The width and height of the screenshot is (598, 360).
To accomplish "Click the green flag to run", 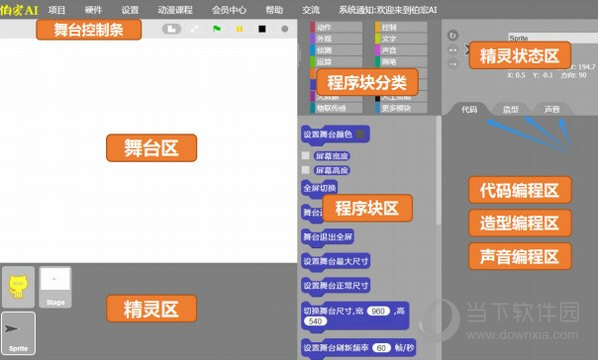I will (217, 29).
